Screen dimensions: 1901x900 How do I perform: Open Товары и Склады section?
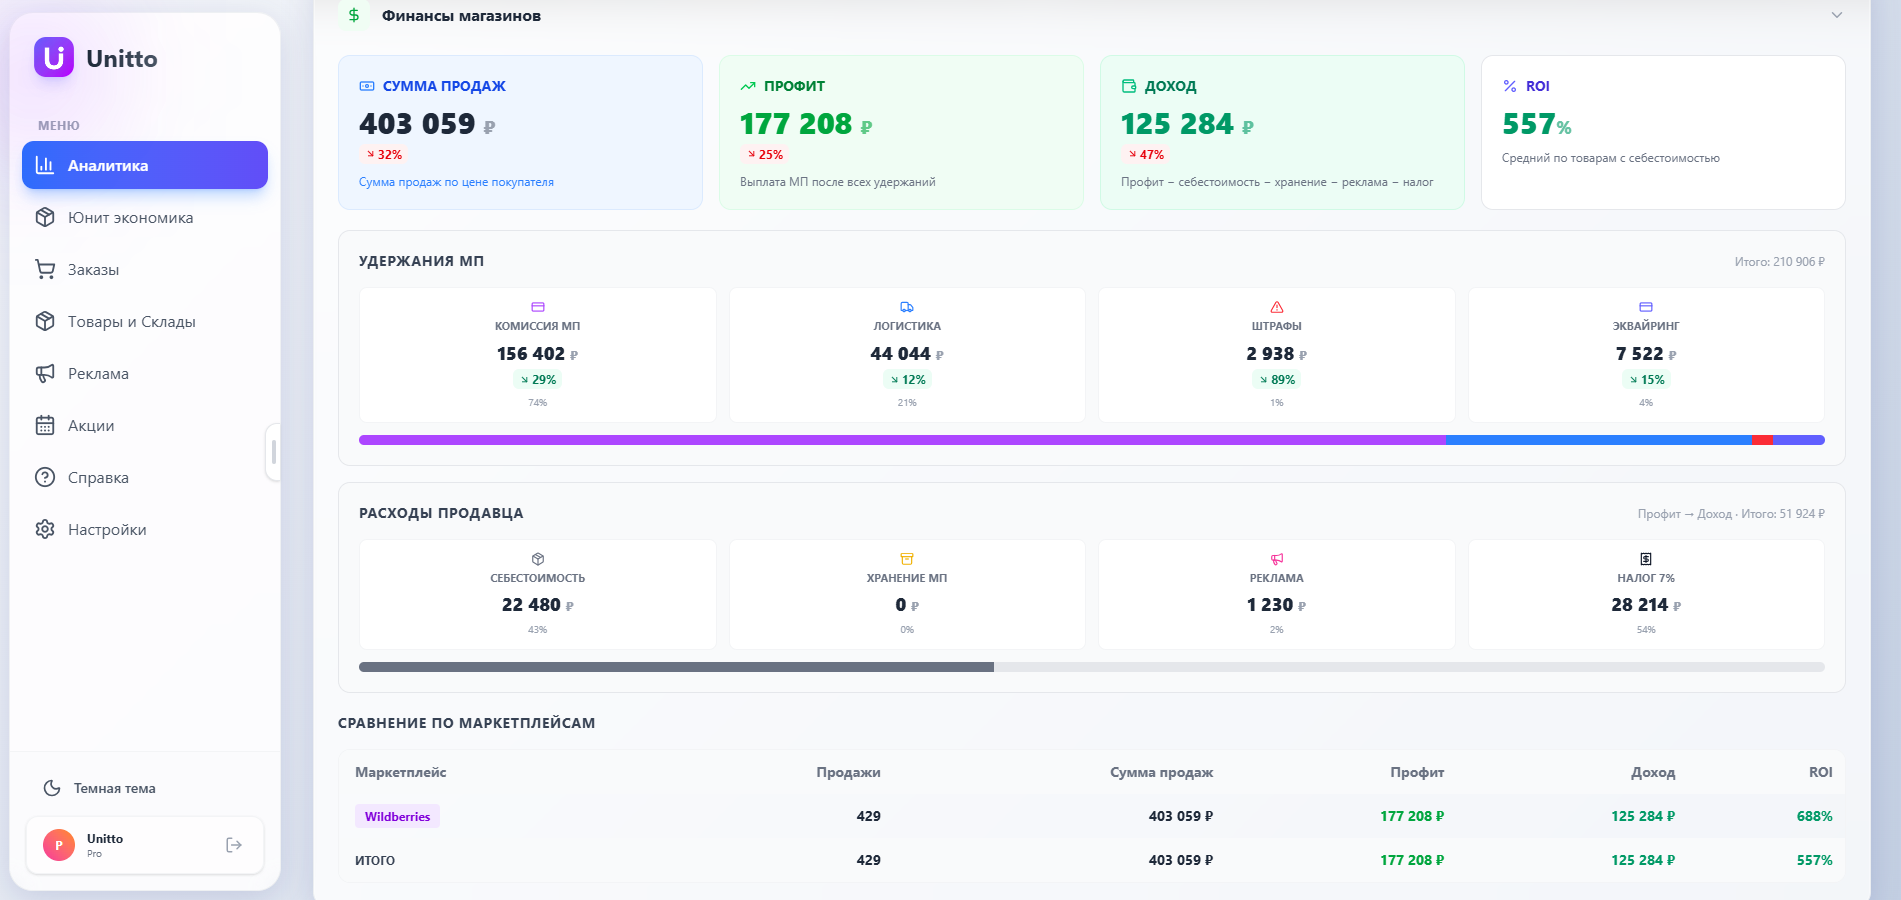point(131,322)
